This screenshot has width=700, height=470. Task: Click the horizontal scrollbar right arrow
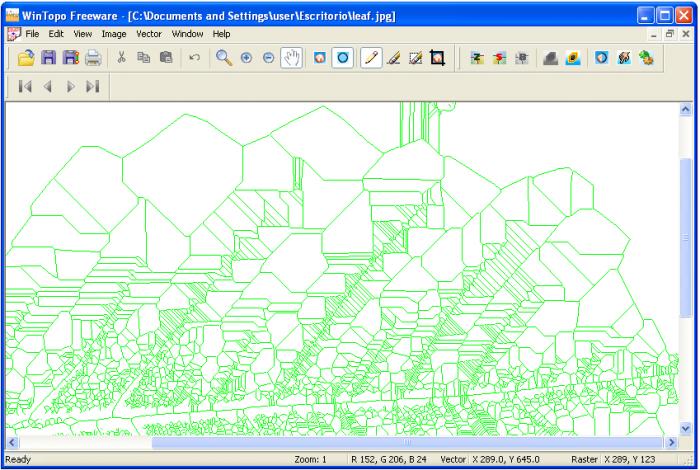coord(671,442)
